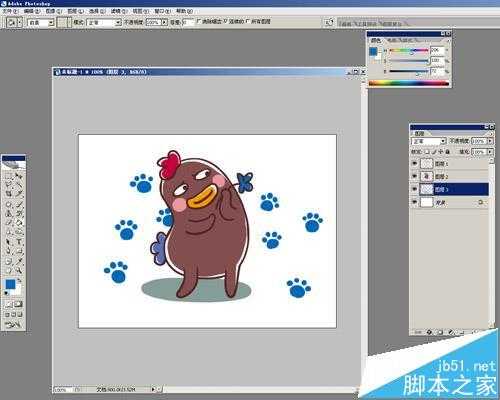Select the Clone Stamp tool
Viewport: 500px width, 400px height.
pyautogui.click(x=9, y=214)
